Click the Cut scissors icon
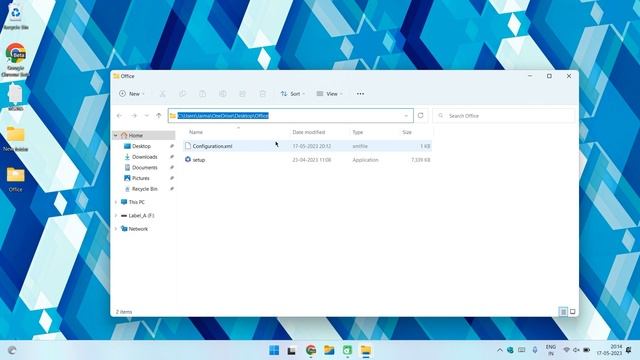Screen dimensions: 640x360 (x=162, y=94)
